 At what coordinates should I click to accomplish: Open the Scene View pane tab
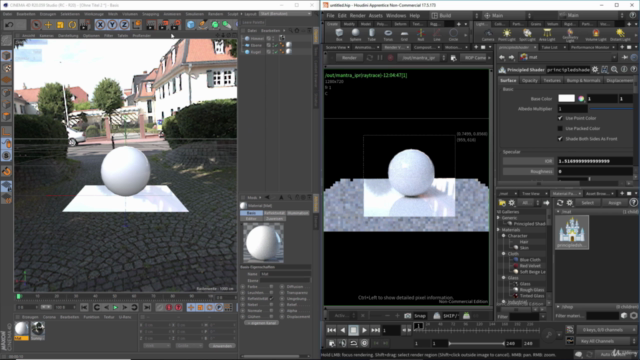click(336, 47)
